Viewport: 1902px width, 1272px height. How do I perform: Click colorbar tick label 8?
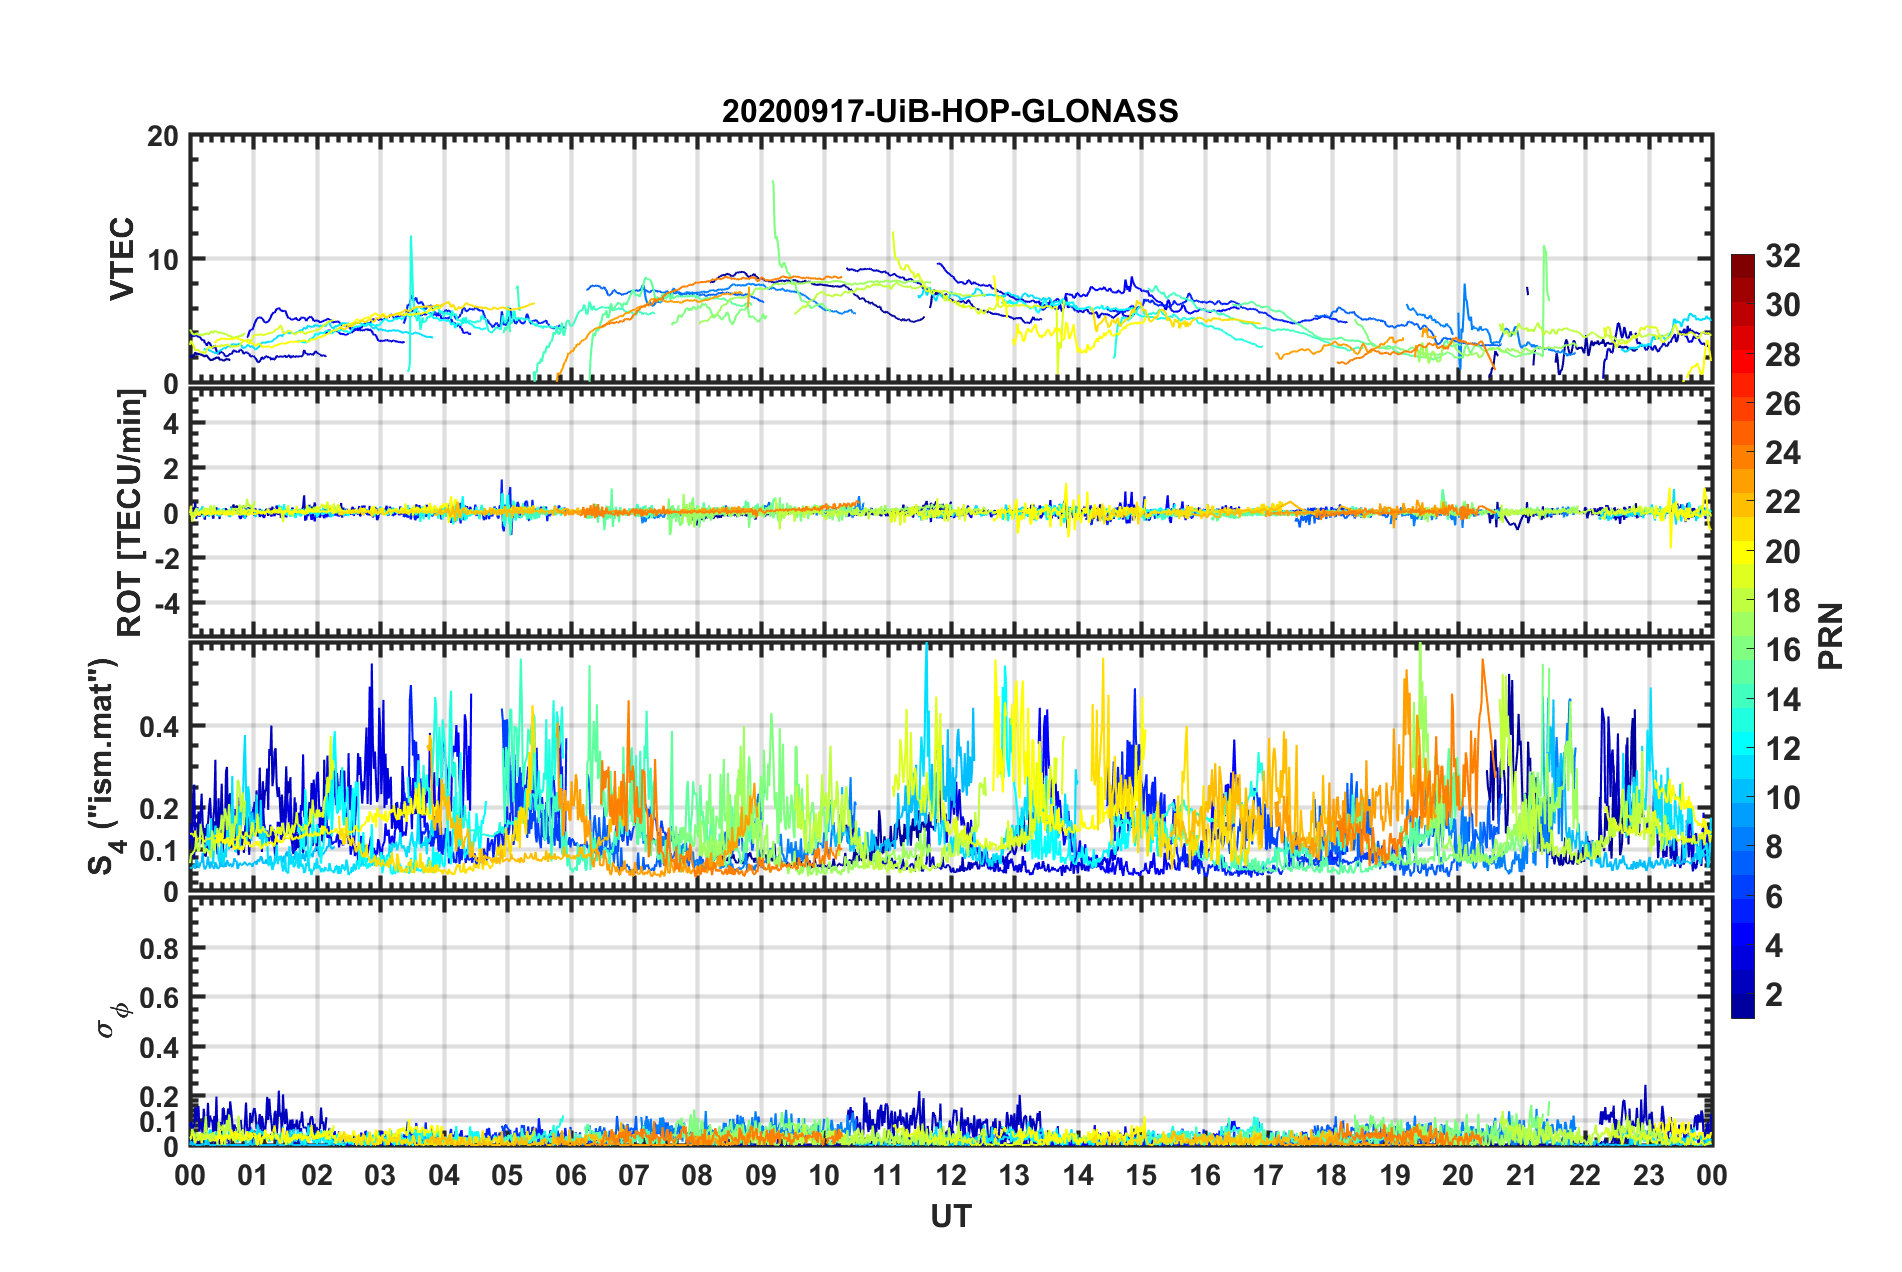tap(1774, 847)
